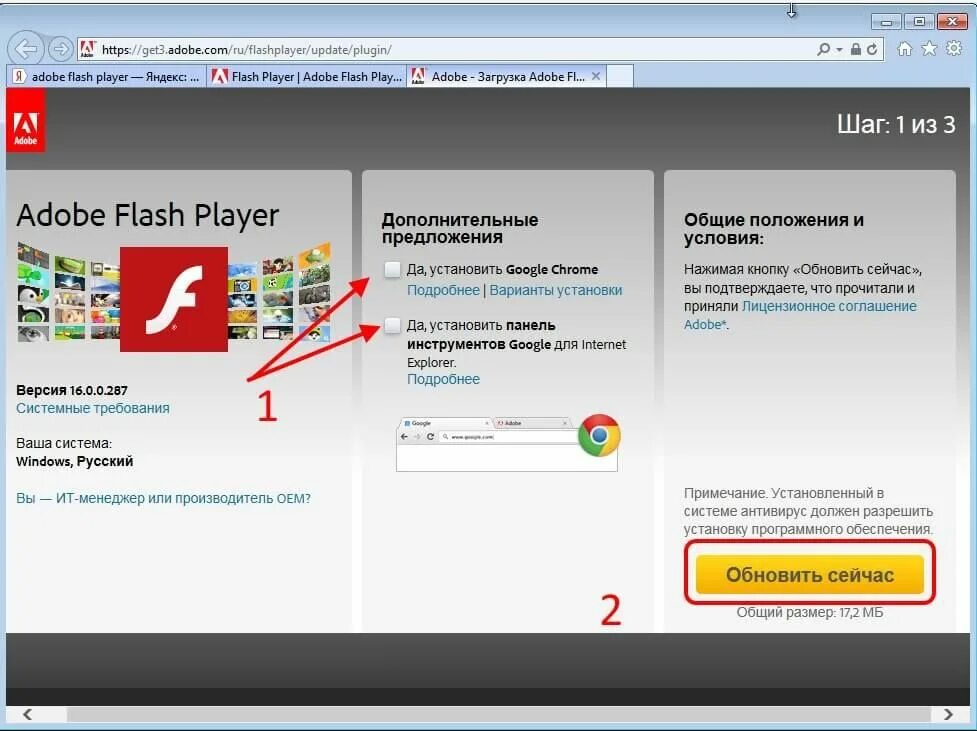Click the horizontal scrollbar right arrow
Image resolution: width=977 pixels, height=731 pixels.
[x=948, y=714]
